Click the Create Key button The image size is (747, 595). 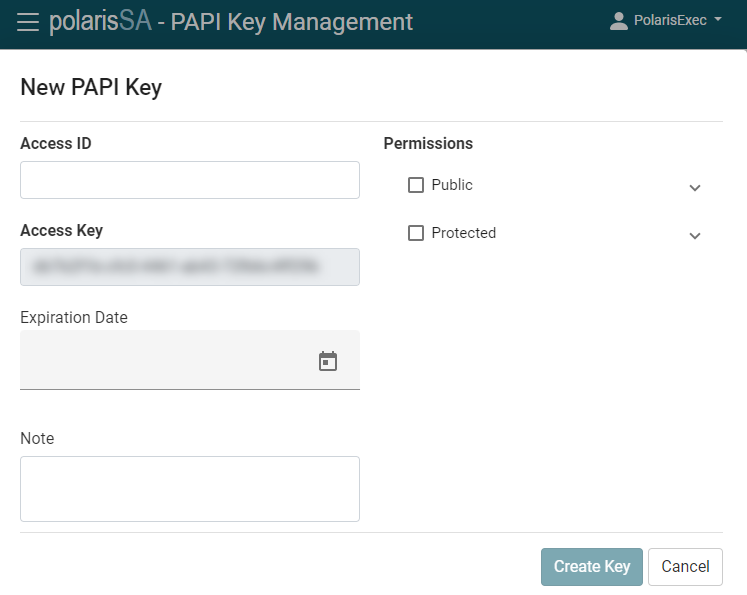592,566
